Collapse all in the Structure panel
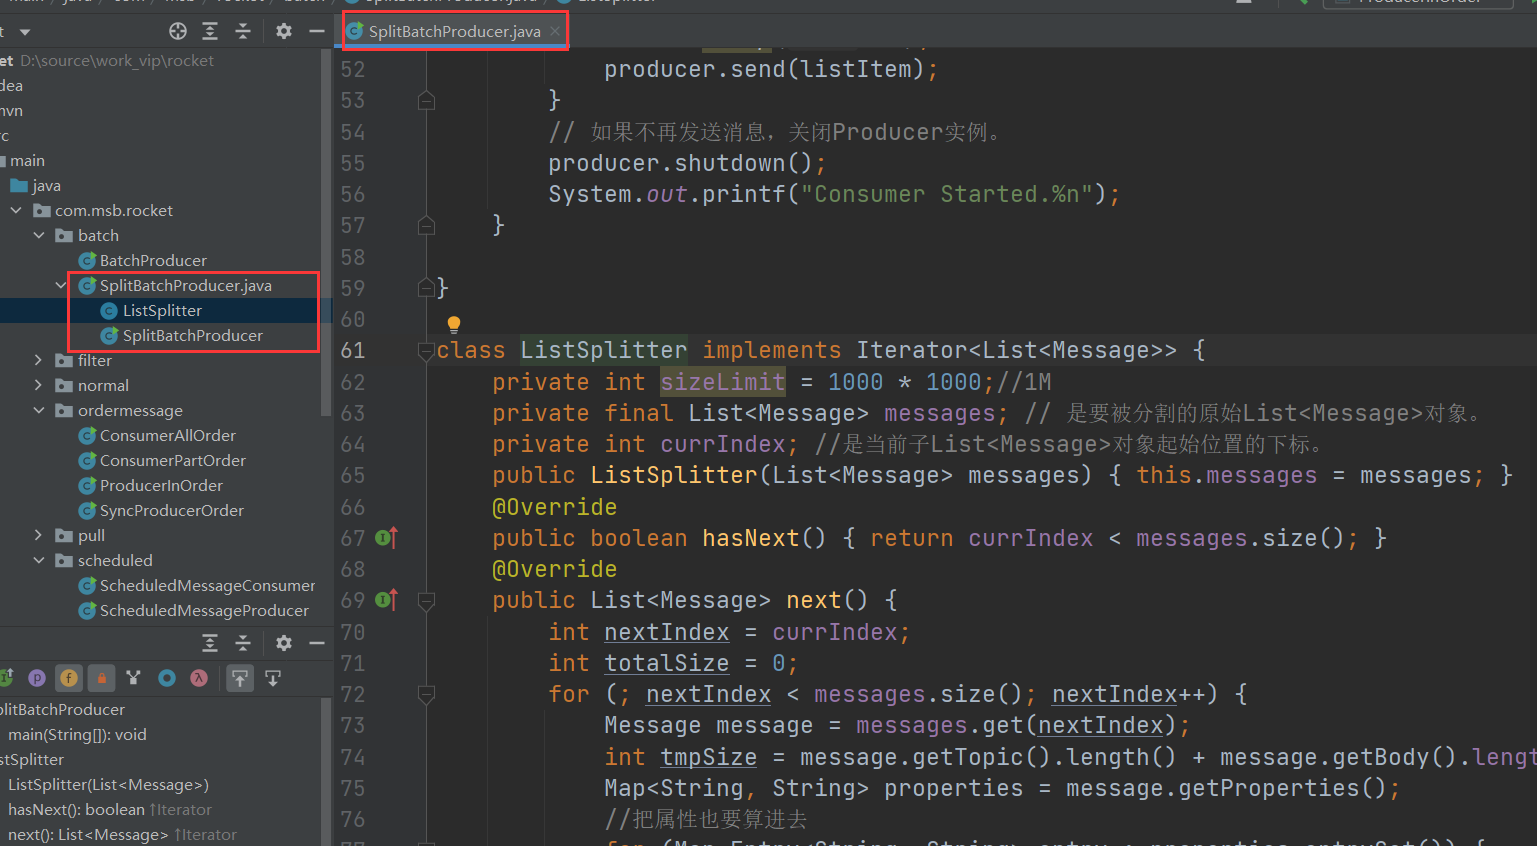This screenshot has height=846, width=1537. (243, 643)
